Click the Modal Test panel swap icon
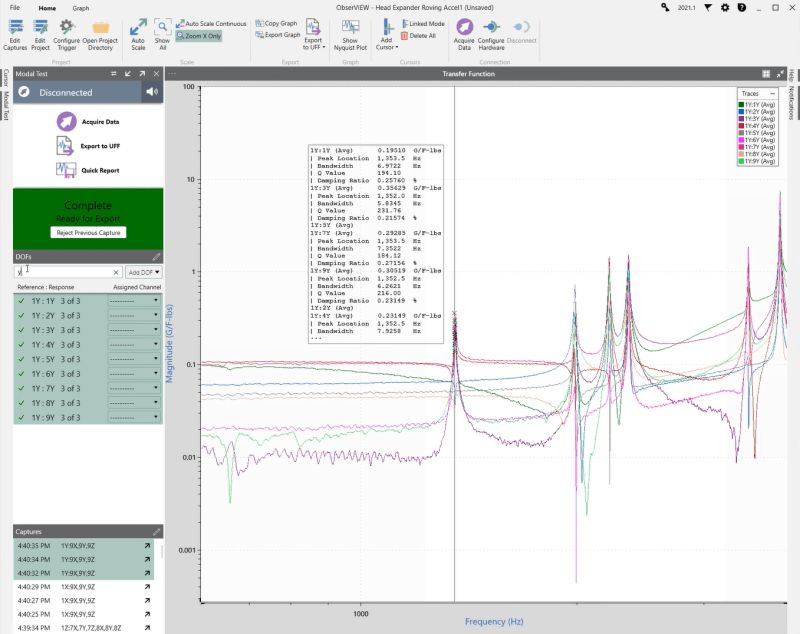The image size is (800, 634). coord(113,74)
